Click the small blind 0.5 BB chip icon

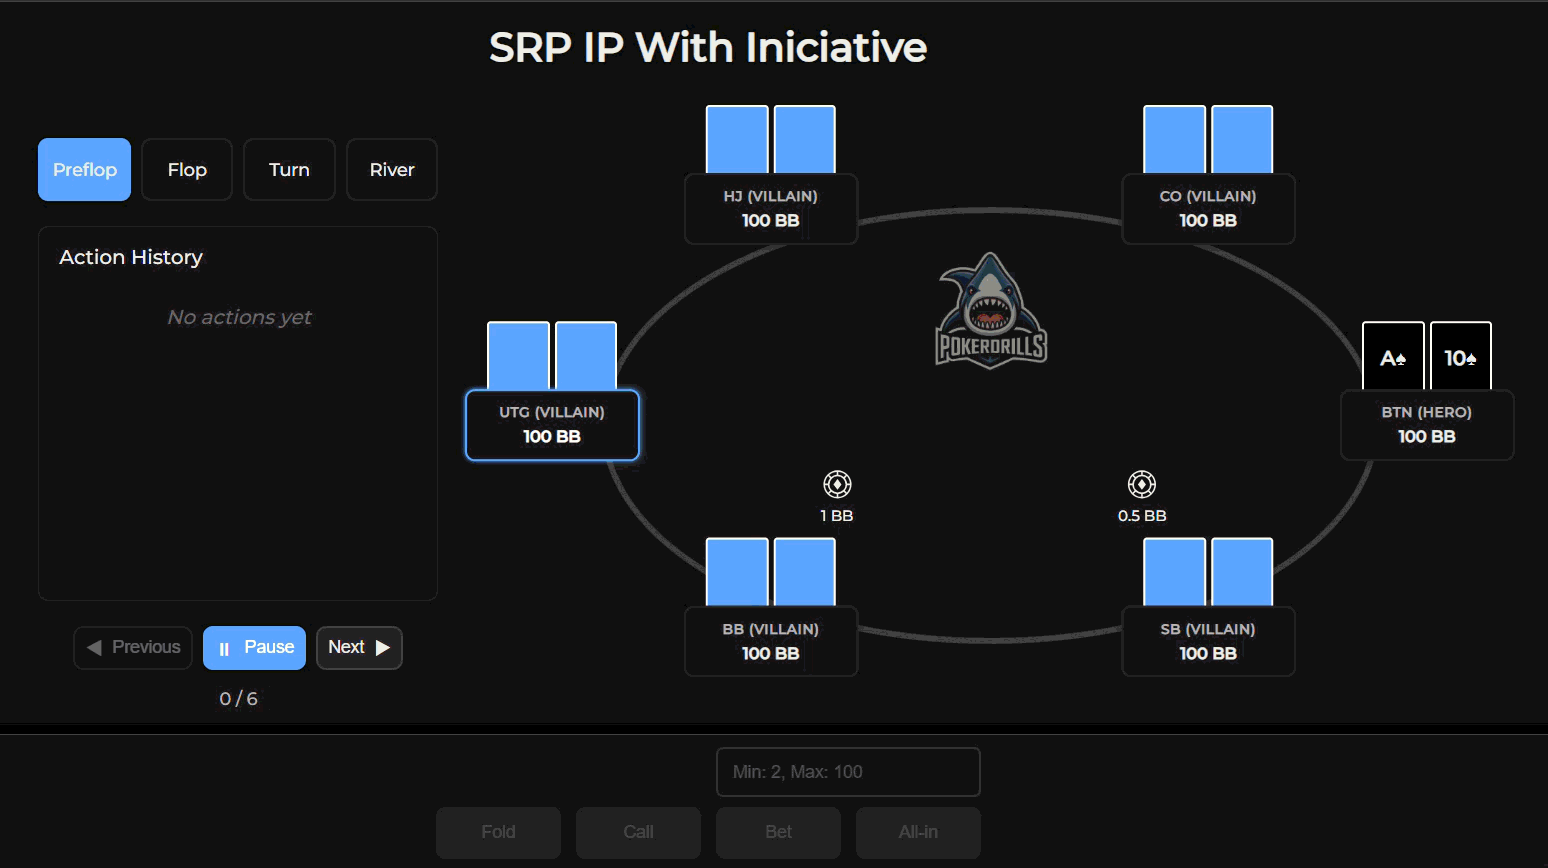point(1141,485)
